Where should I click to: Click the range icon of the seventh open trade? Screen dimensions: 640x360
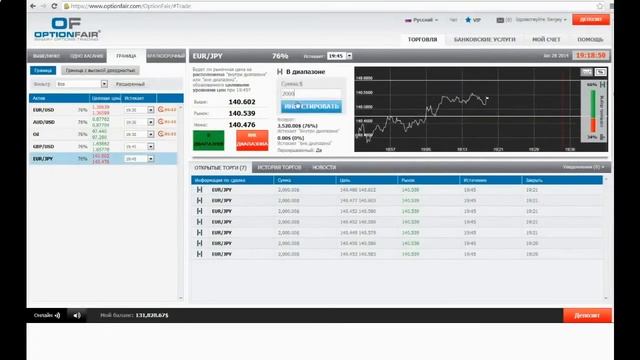tap(200, 254)
